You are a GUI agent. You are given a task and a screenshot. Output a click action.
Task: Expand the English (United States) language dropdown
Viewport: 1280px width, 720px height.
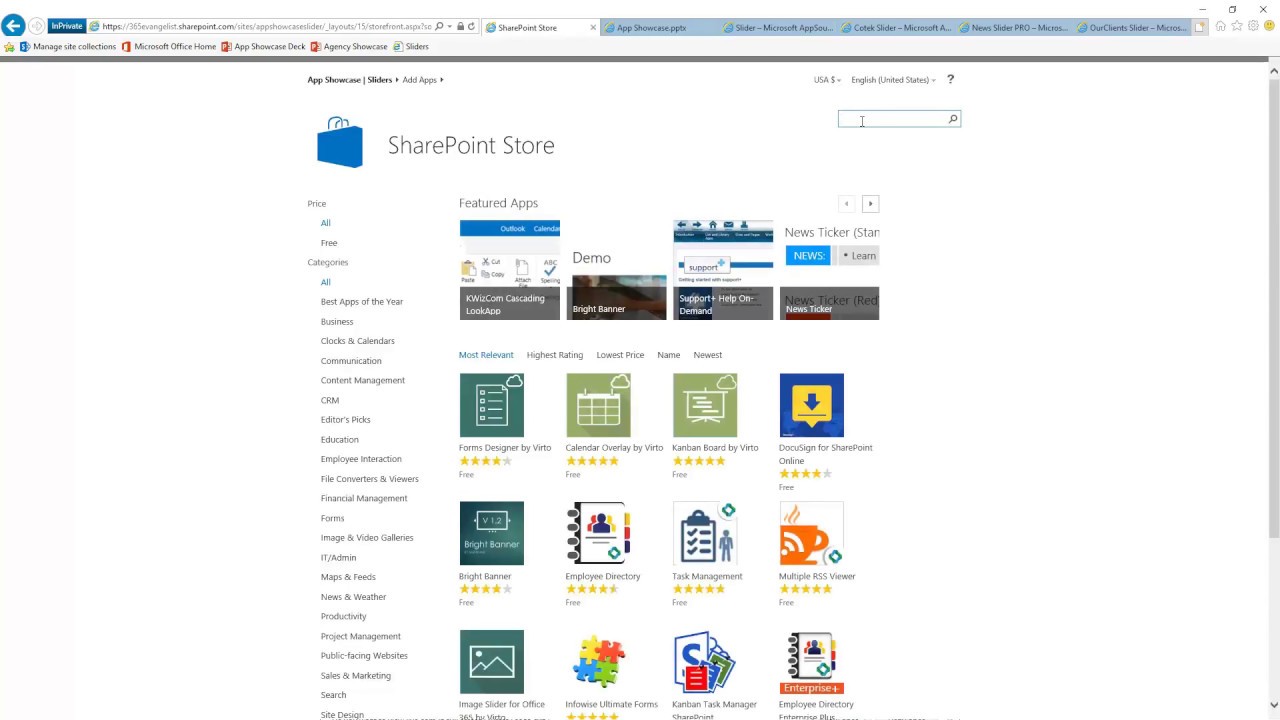[x=893, y=80]
